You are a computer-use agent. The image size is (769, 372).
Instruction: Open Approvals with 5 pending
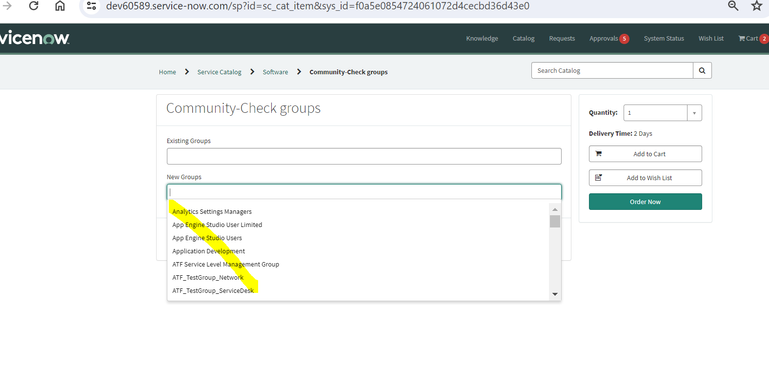pos(609,39)
